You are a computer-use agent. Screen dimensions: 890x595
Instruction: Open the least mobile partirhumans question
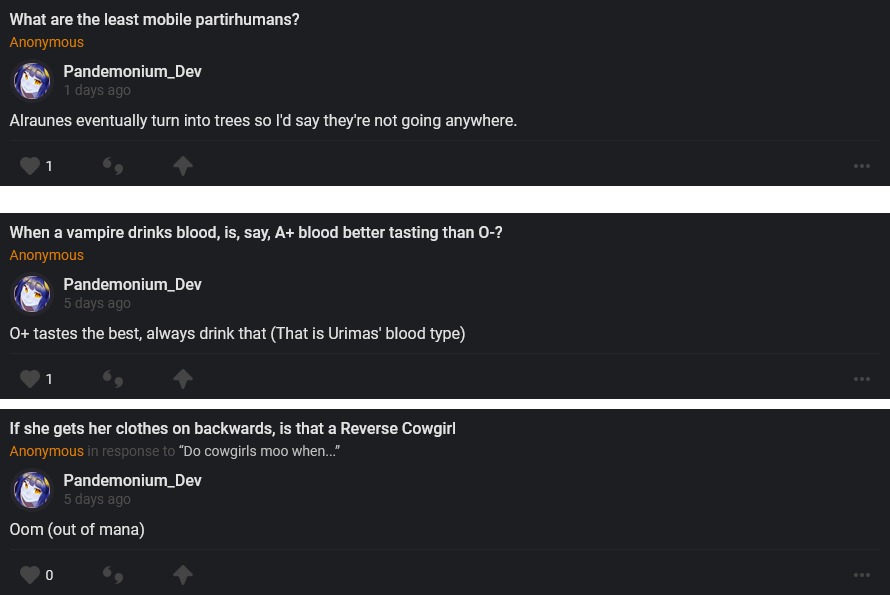coord(154,20)
